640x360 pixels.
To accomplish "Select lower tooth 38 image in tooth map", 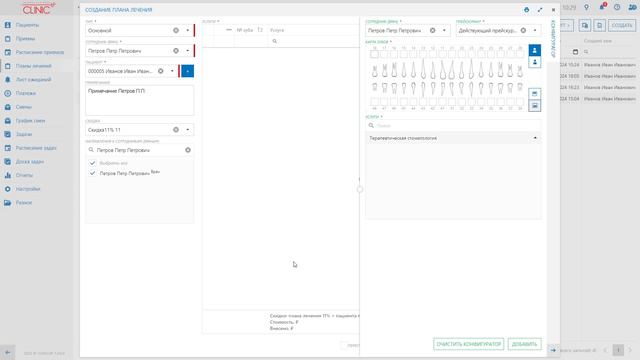I will tap(520, 87).
